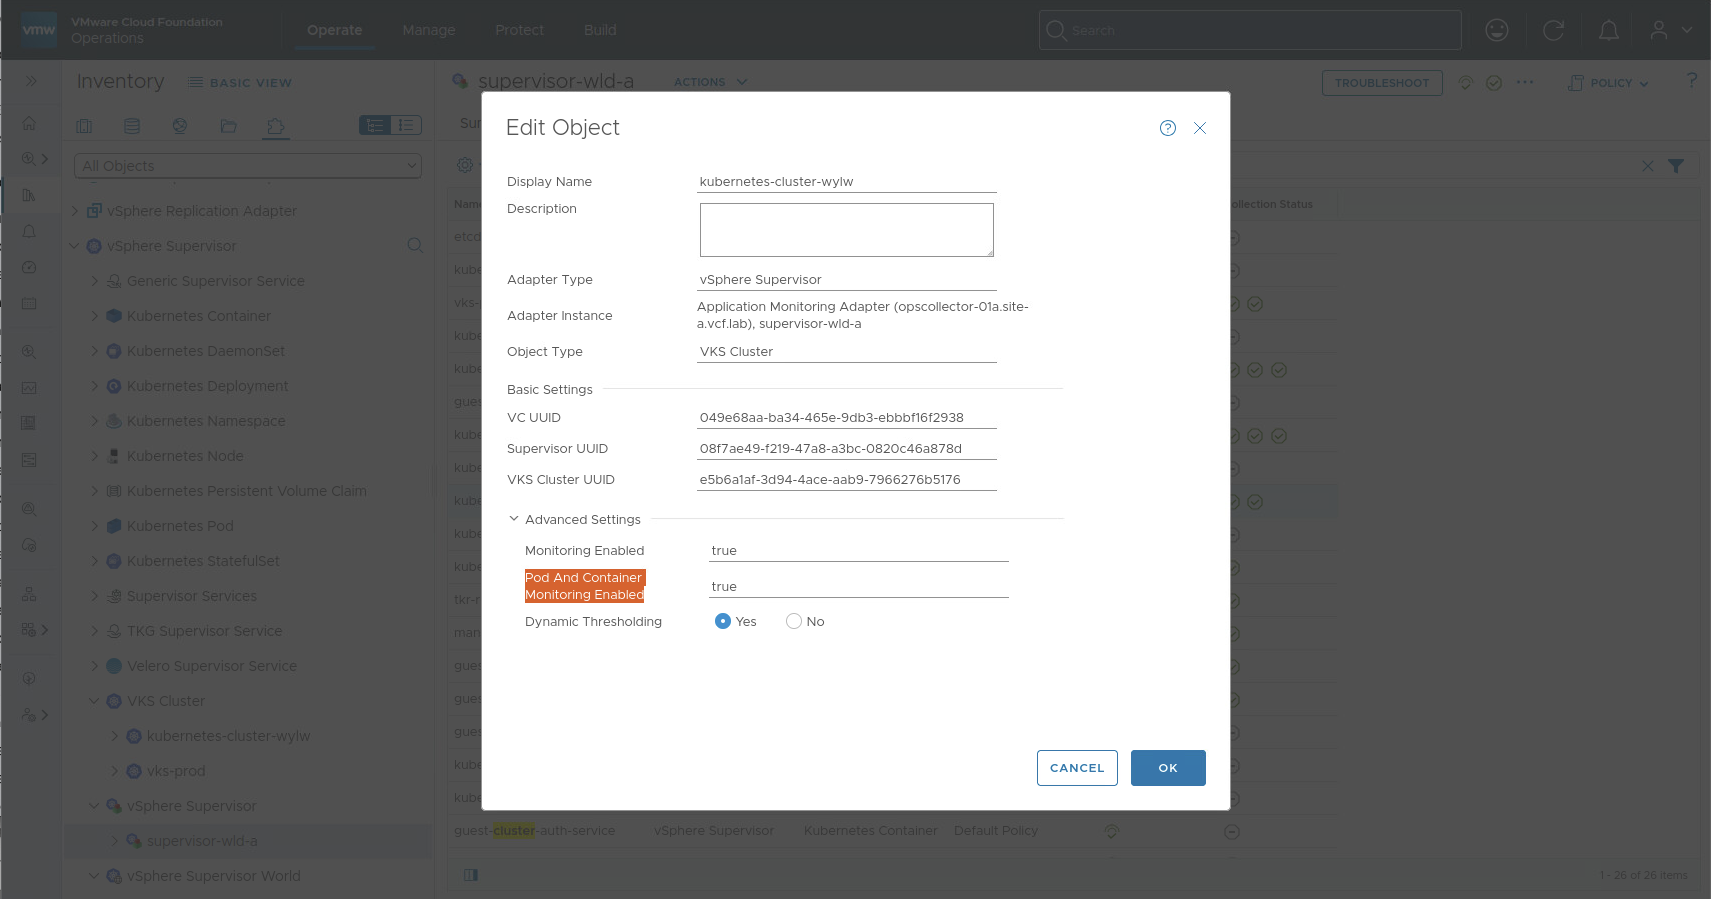Viewport: 1711px width, 899px height.
Task: Select supervisor-wld-a in the tree
Action: click(202, 841)
